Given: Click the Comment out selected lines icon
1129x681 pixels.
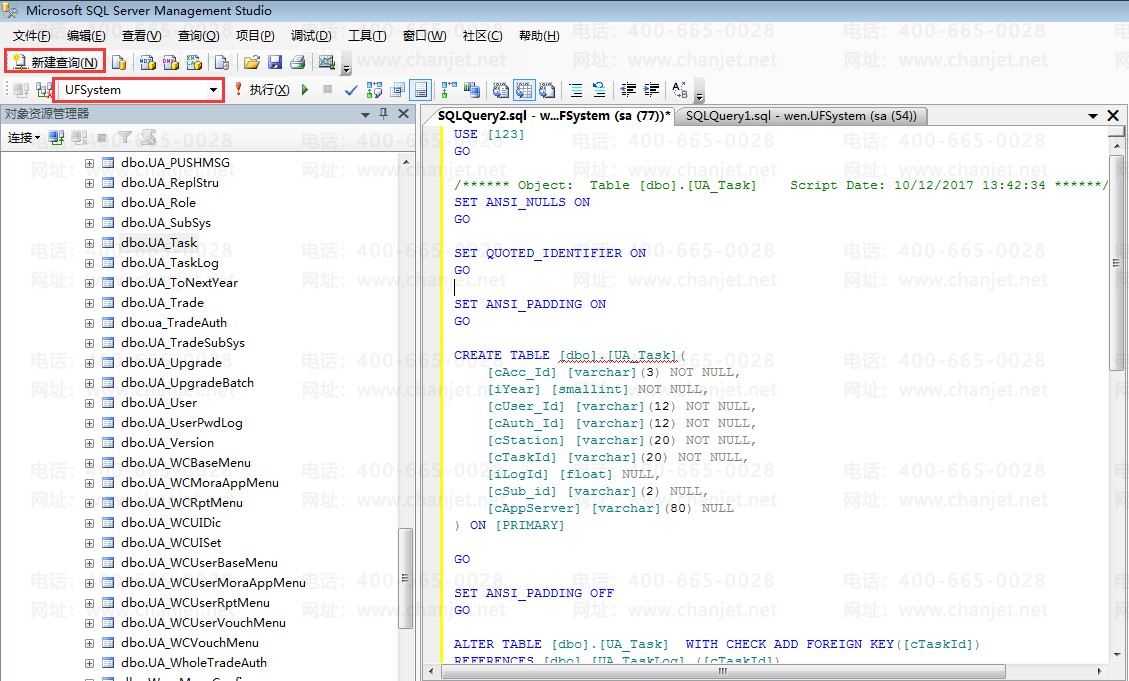Looking at the screenshot, I should (576, 90).
